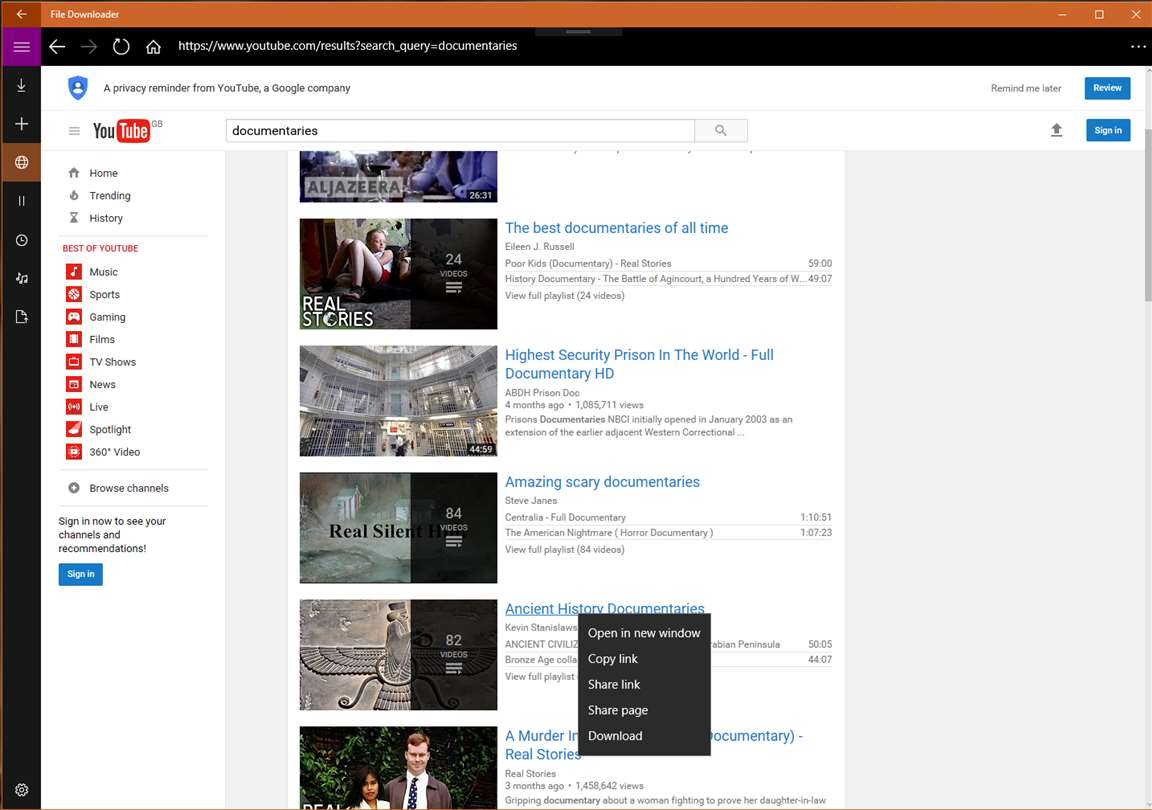Choose Open in new window
Screen dimensions: 1152x810
[x=644, y=633]
